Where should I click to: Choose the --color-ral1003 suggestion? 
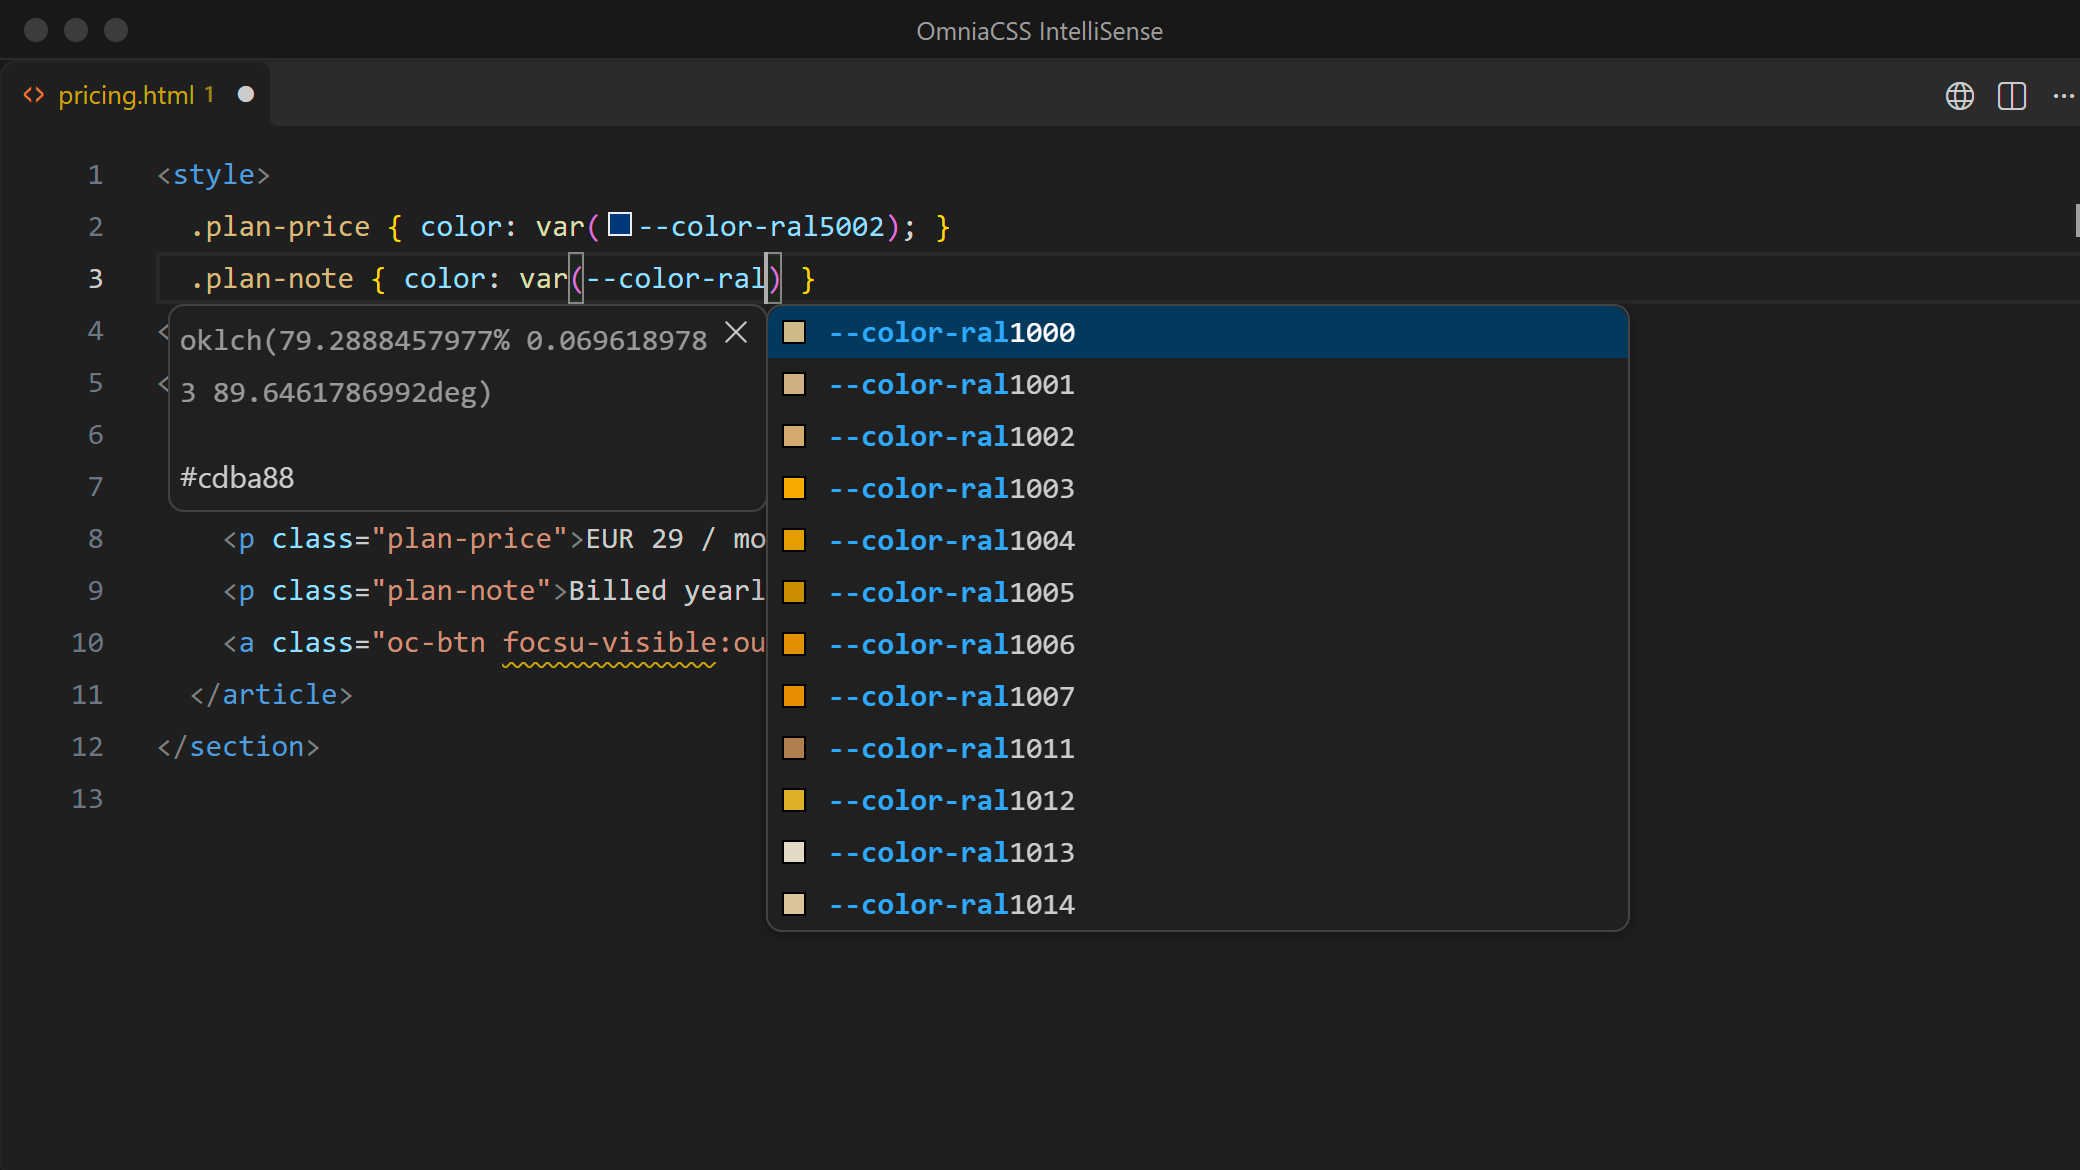coord(1198,488)
